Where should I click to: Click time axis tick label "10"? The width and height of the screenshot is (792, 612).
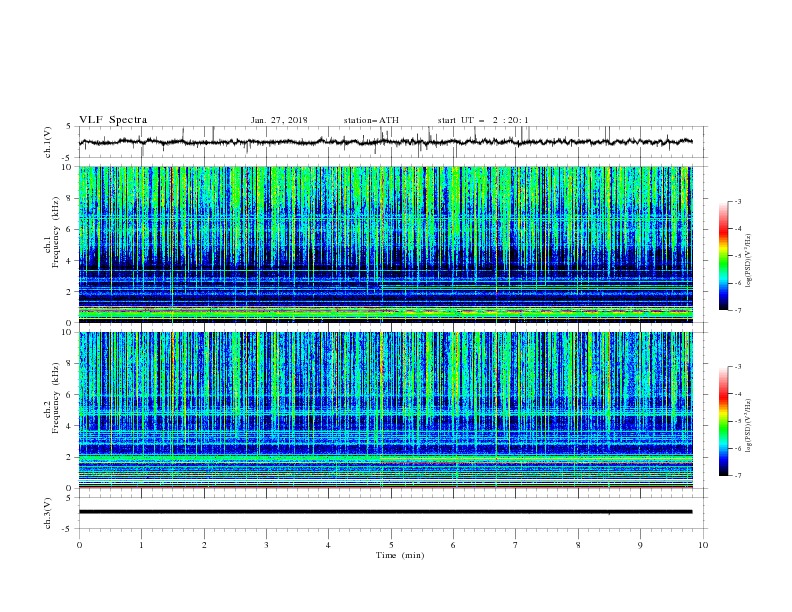703,545
